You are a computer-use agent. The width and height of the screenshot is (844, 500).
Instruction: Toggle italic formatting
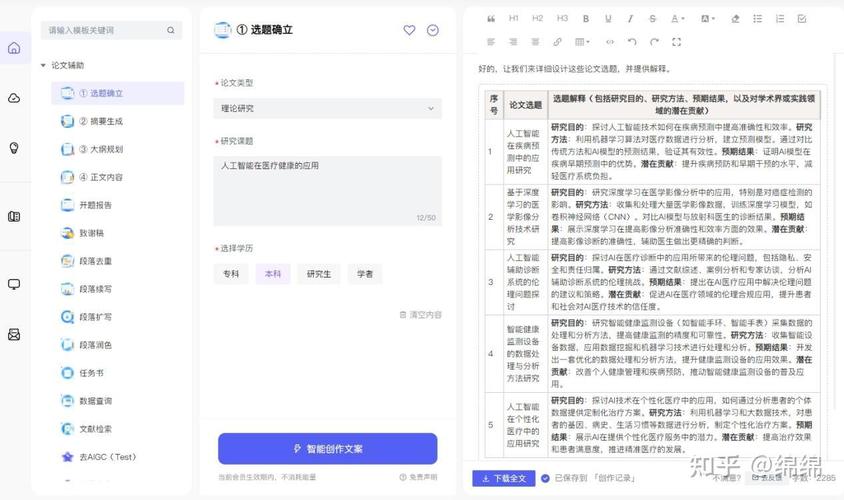click(x=630, y=19)
